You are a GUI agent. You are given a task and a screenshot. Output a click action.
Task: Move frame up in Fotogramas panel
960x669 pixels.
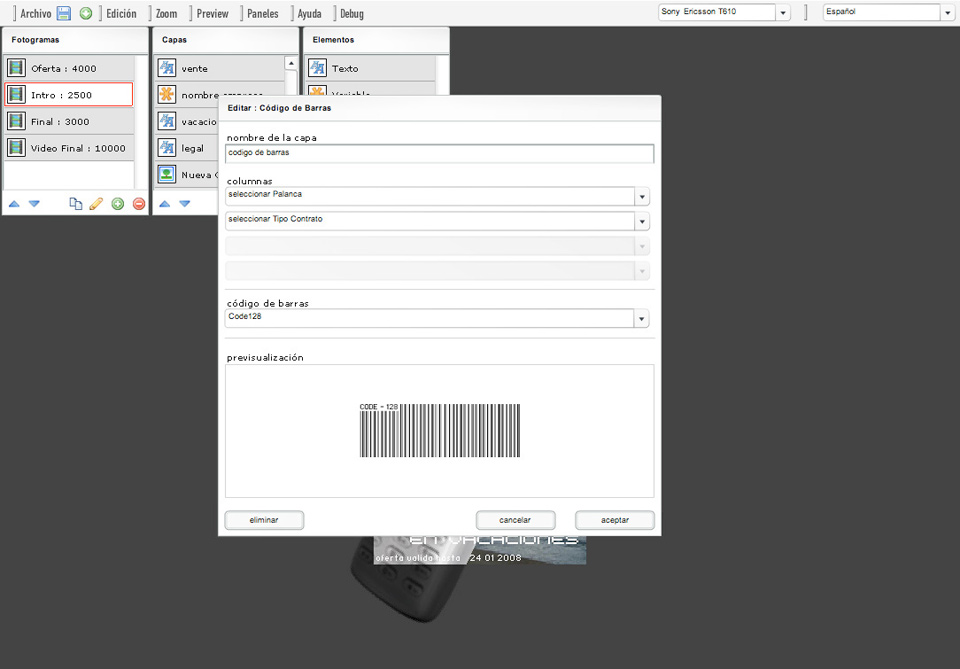[14, 204]
